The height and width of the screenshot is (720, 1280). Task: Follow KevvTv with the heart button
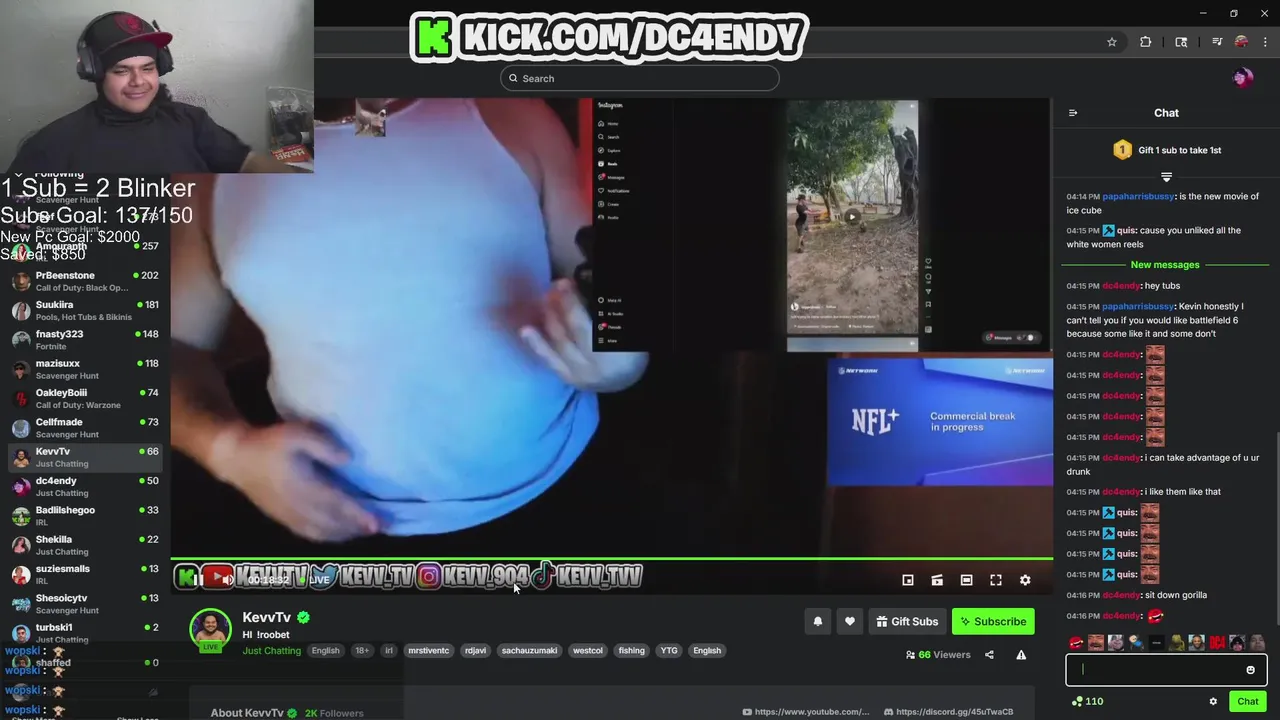pos(849,621)
